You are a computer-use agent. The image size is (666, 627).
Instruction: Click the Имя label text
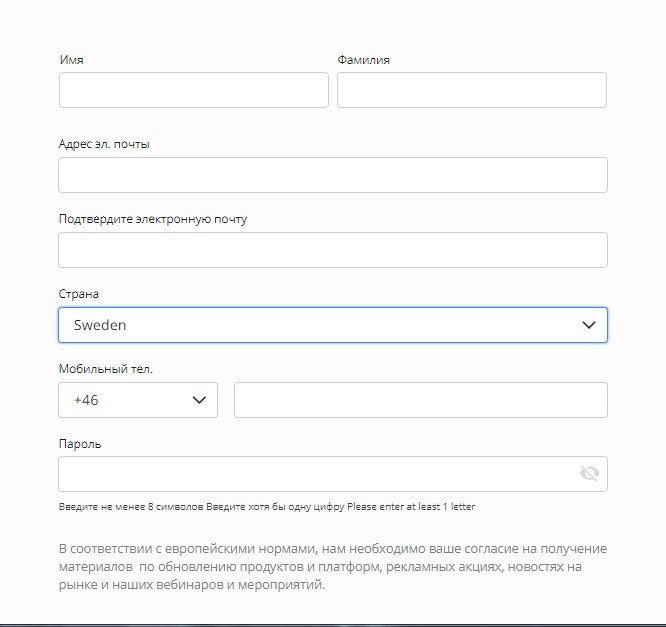click(71, 60)
